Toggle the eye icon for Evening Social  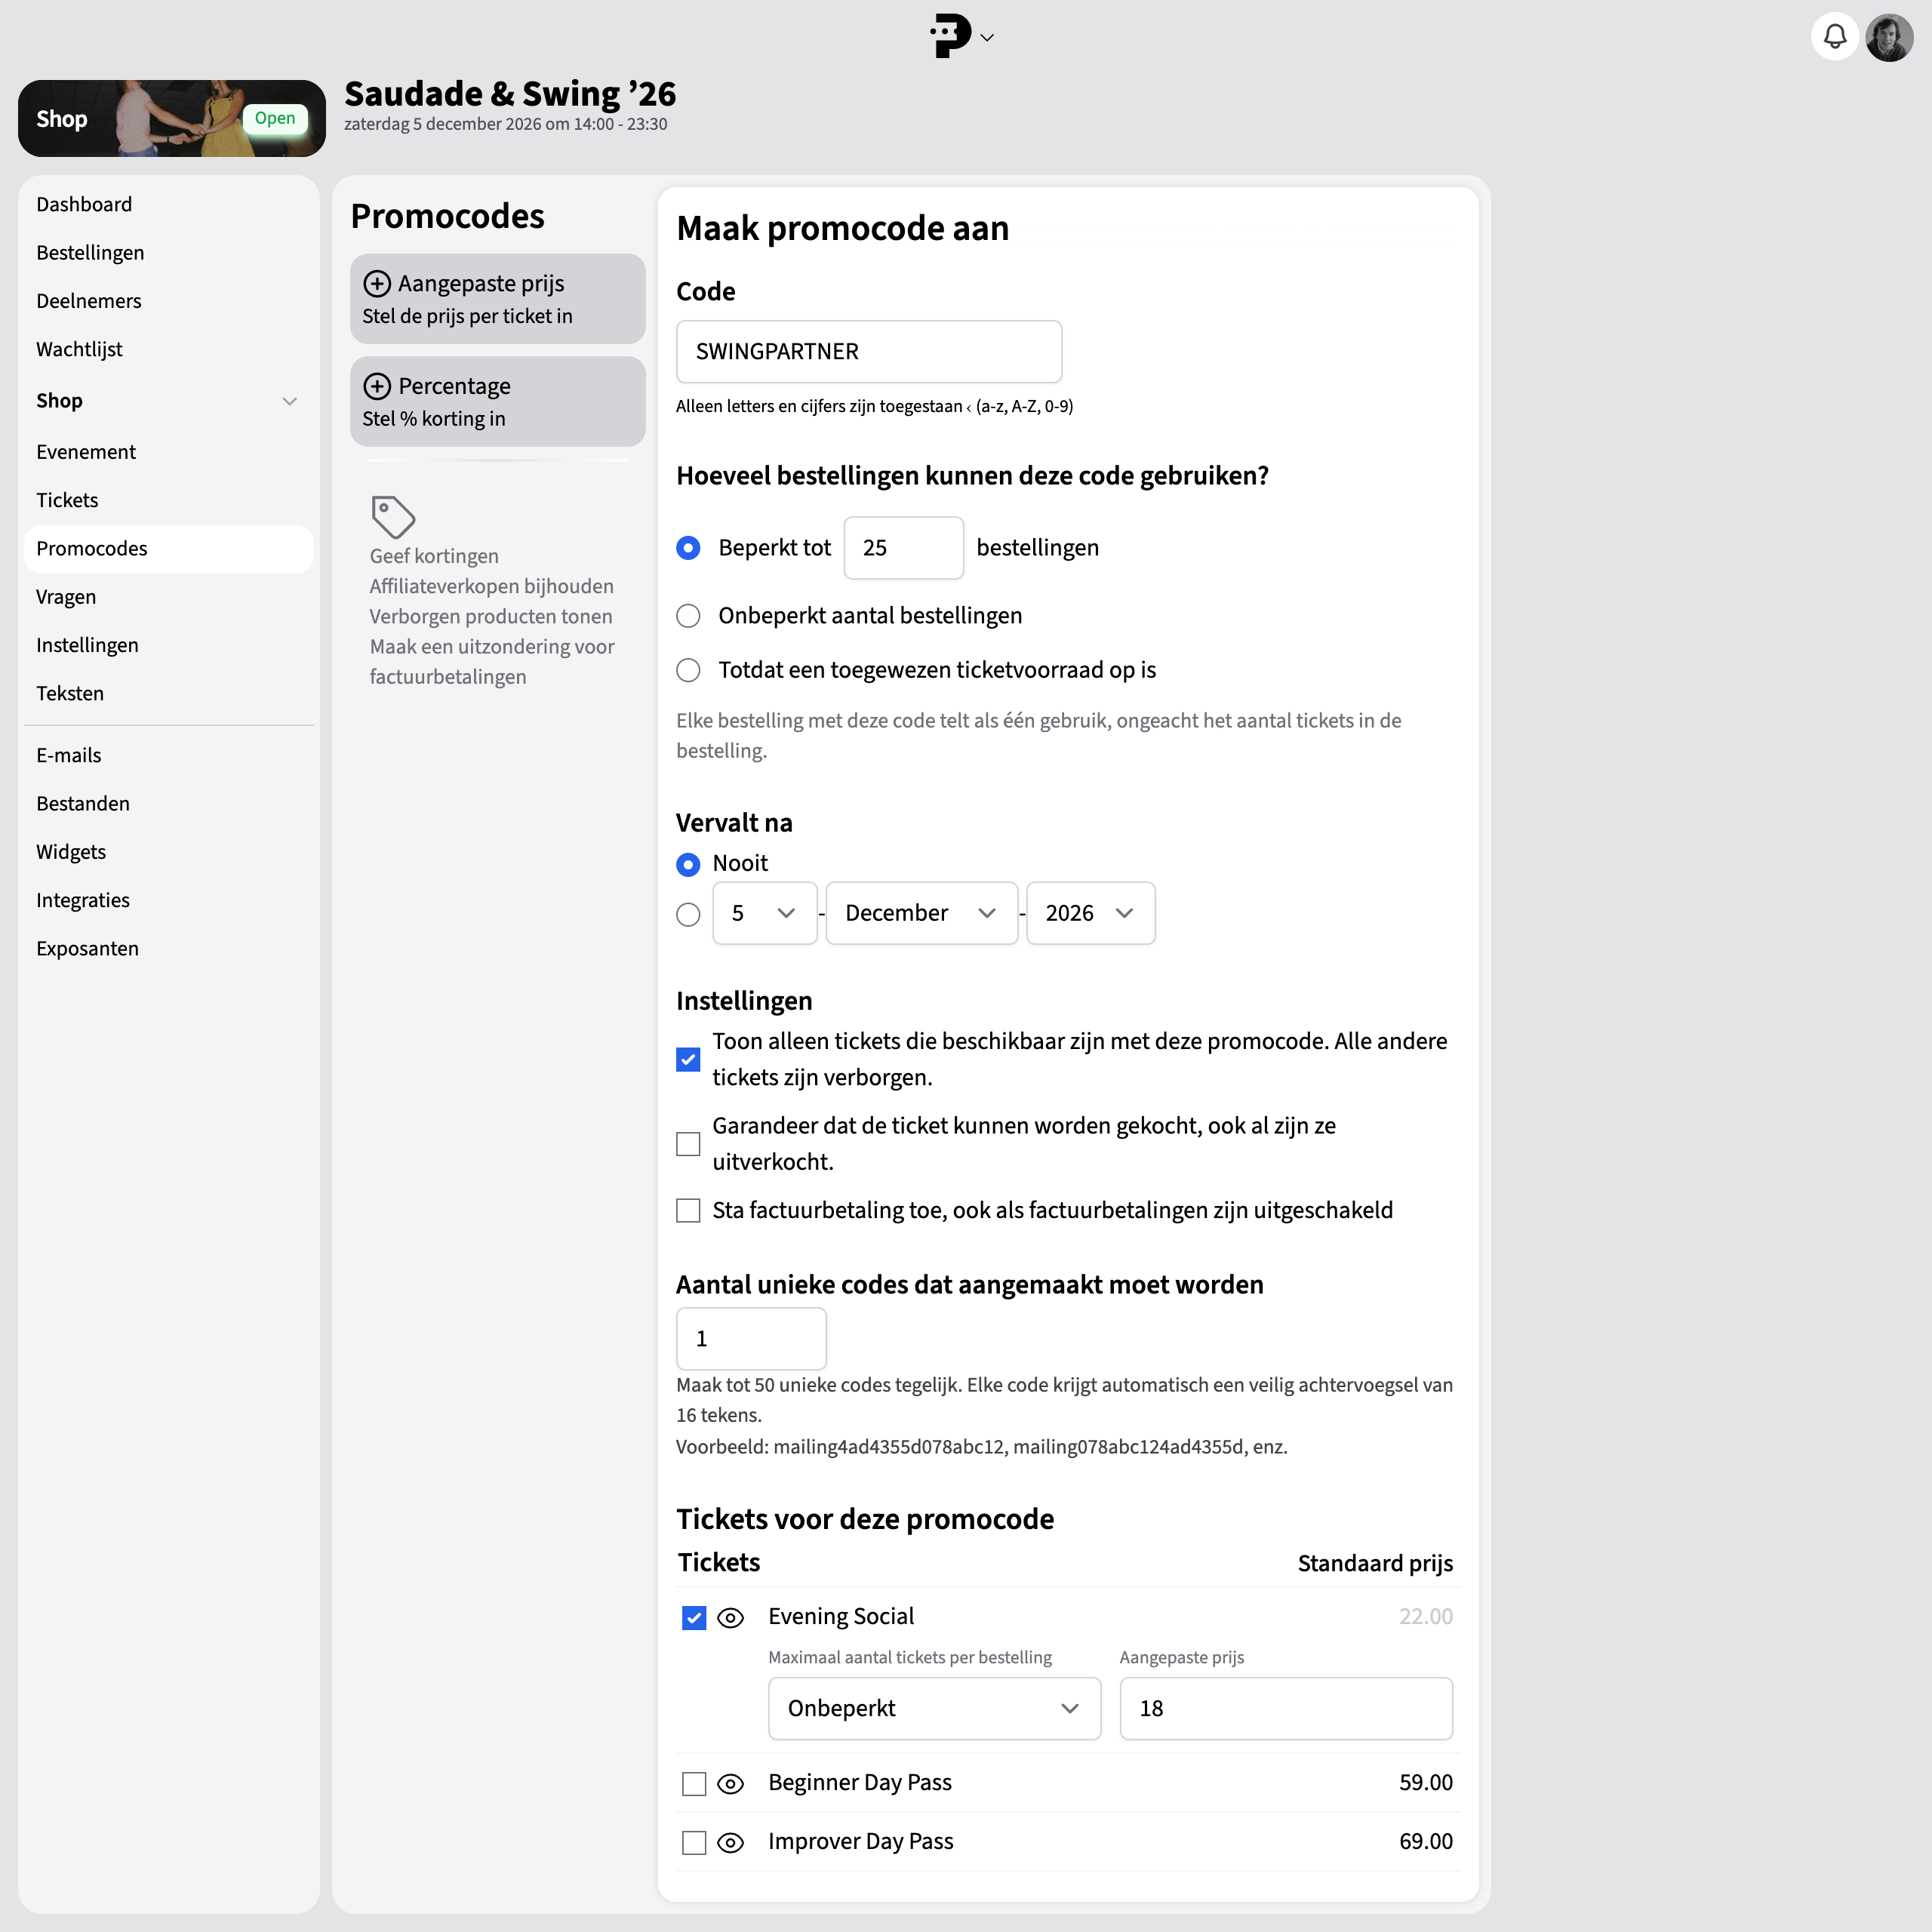pyautogui.click(x=731, y=1618)
